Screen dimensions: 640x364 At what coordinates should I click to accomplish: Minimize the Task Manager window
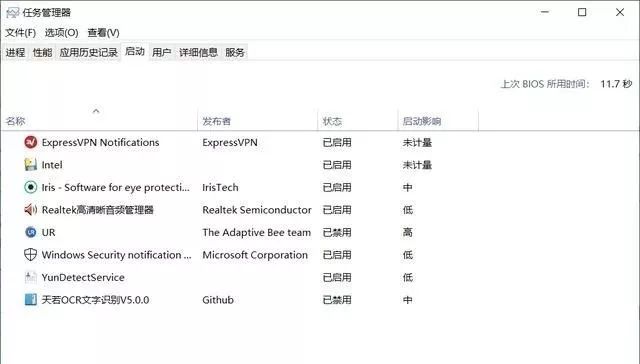coord(545,12)
